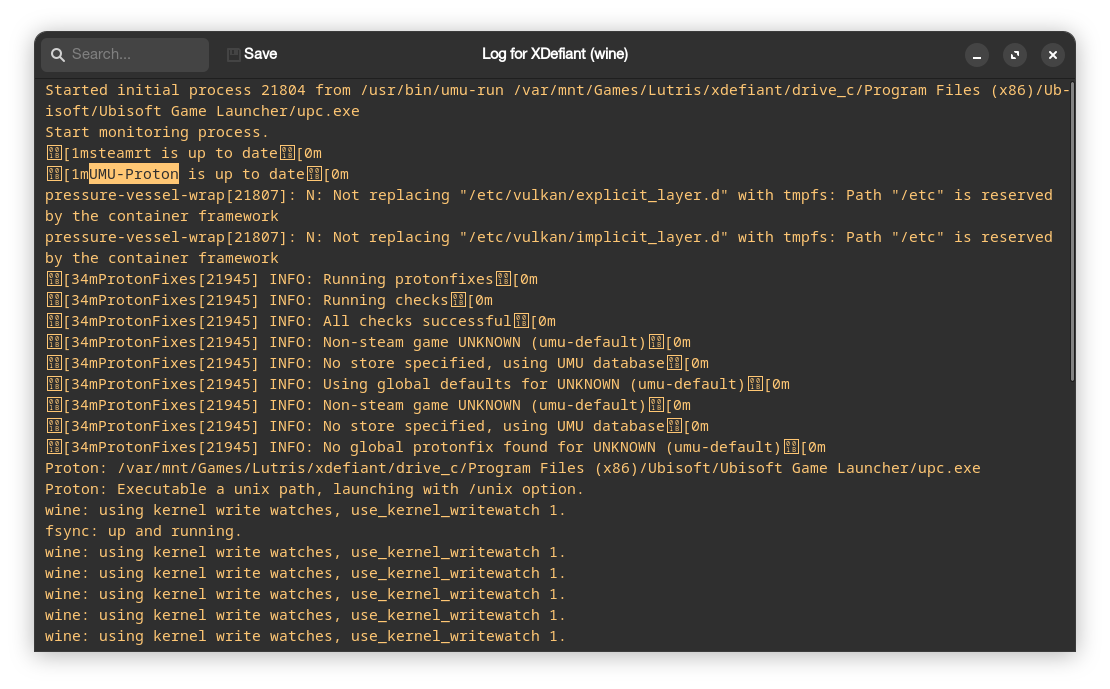Click the highlighted UMU-Proton text

coord(134,174)
